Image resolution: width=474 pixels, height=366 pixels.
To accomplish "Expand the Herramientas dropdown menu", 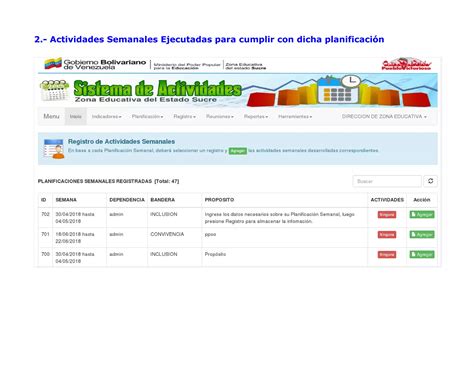I will 295,116.
